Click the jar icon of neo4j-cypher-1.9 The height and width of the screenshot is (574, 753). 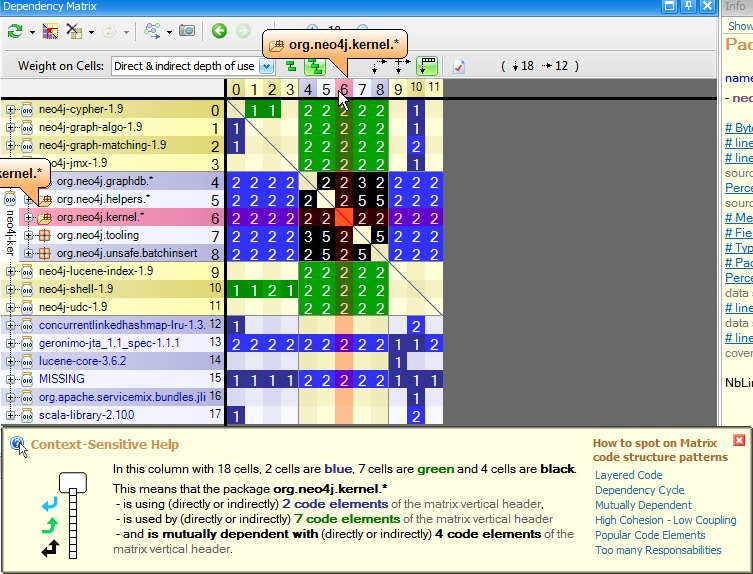pyautogui.click(x=27, y=110)
